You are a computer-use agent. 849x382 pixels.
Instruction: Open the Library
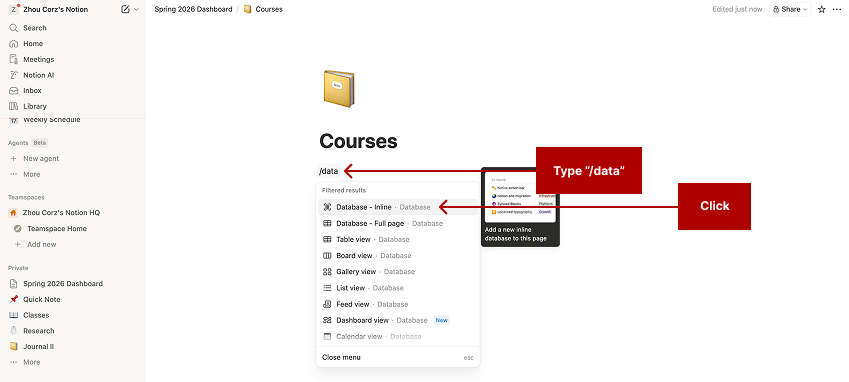(73, 106)
